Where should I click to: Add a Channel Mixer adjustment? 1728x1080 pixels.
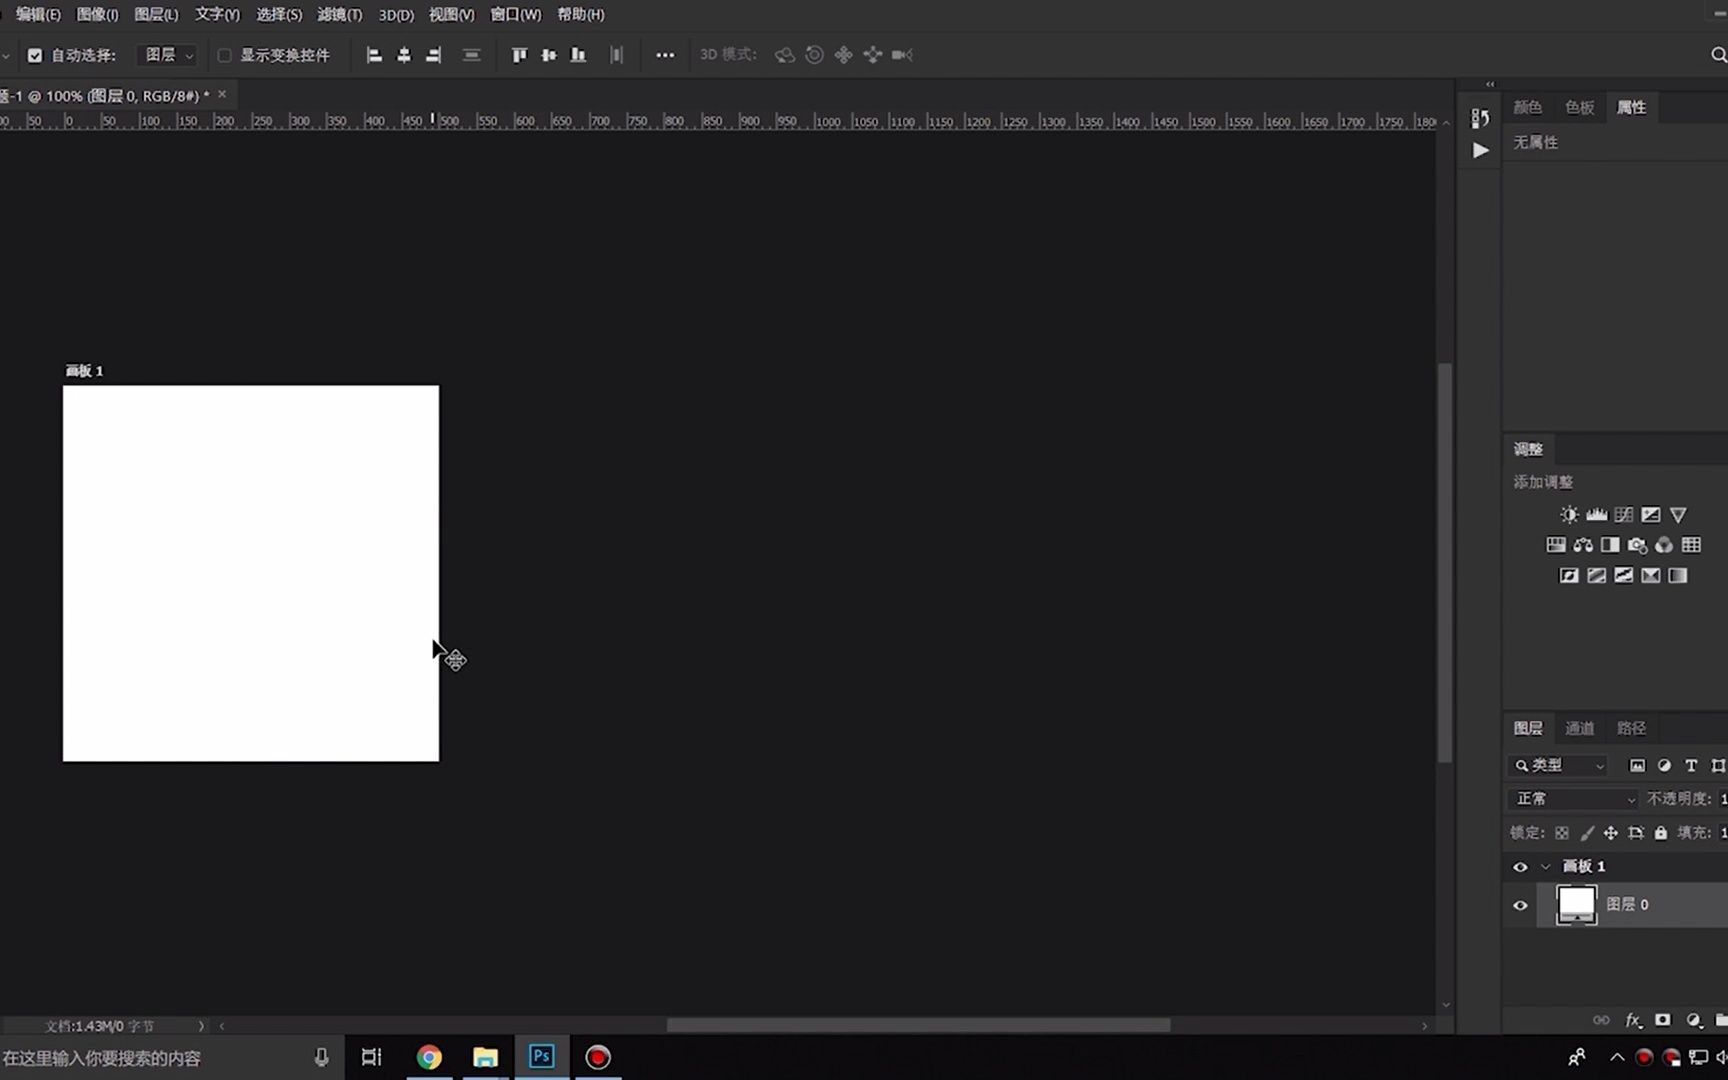coord(1664,545)
